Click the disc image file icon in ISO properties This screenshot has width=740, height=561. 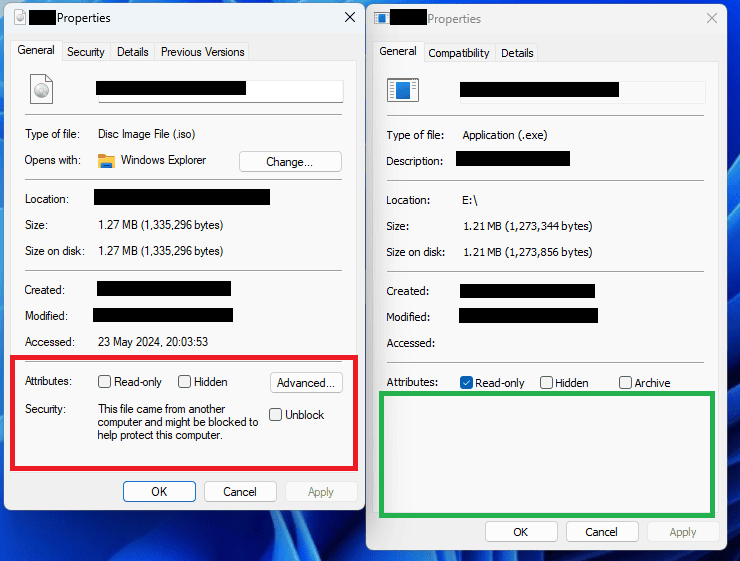[x=42, y=89]
